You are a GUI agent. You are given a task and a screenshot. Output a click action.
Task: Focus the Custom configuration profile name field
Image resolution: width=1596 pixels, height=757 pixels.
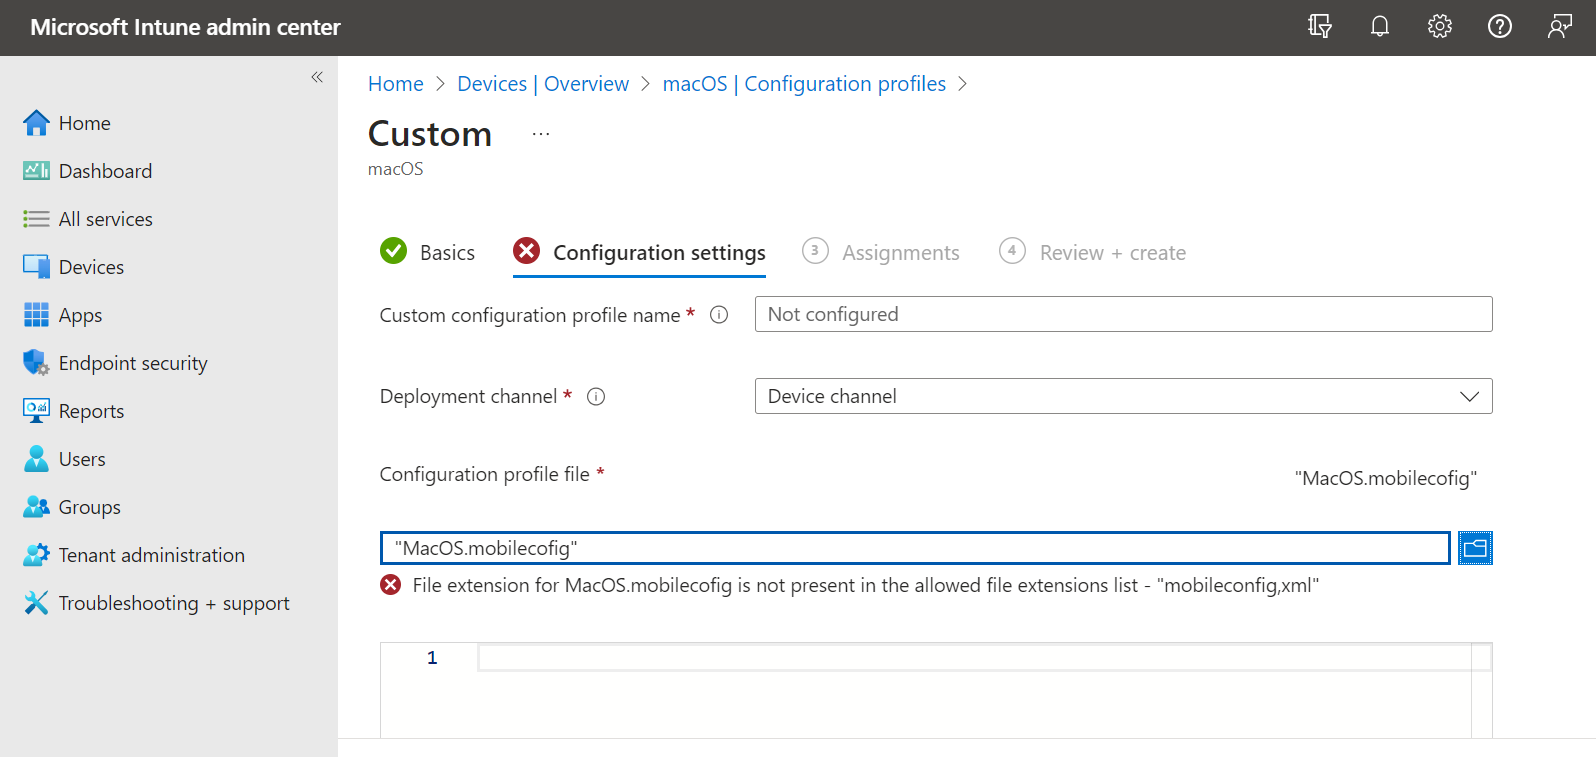tap(1123, 314)
